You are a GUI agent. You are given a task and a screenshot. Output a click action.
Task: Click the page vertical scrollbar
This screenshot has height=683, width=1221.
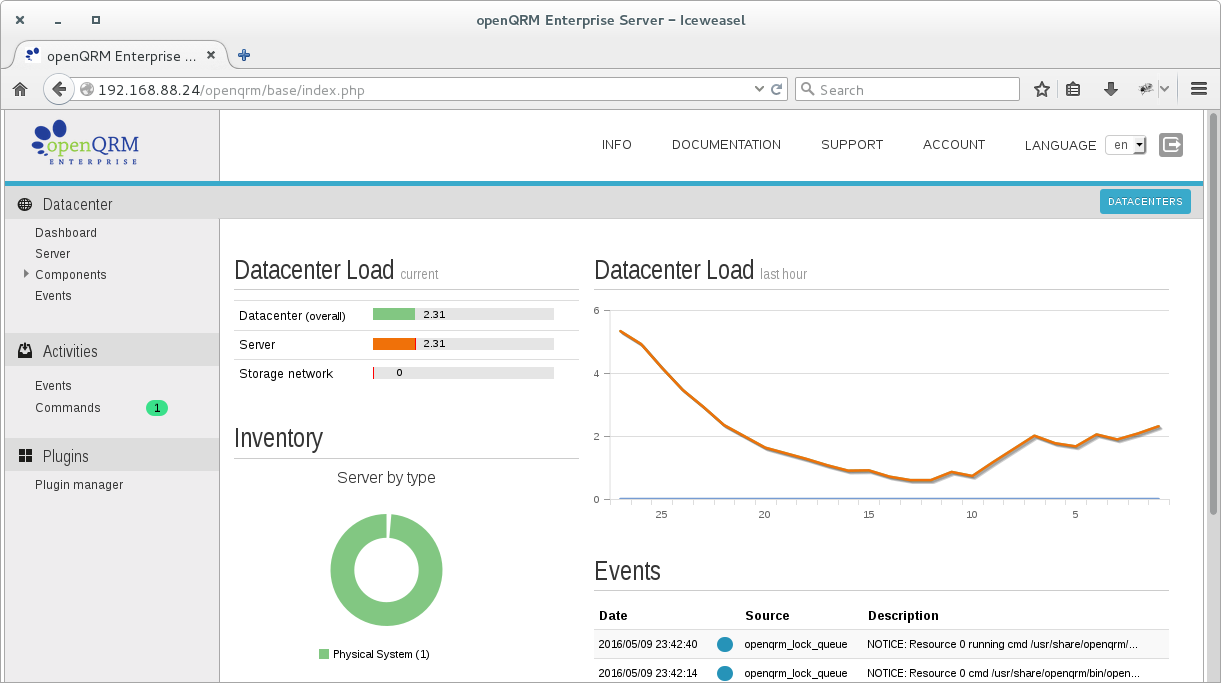click(x=1213, y=315)
